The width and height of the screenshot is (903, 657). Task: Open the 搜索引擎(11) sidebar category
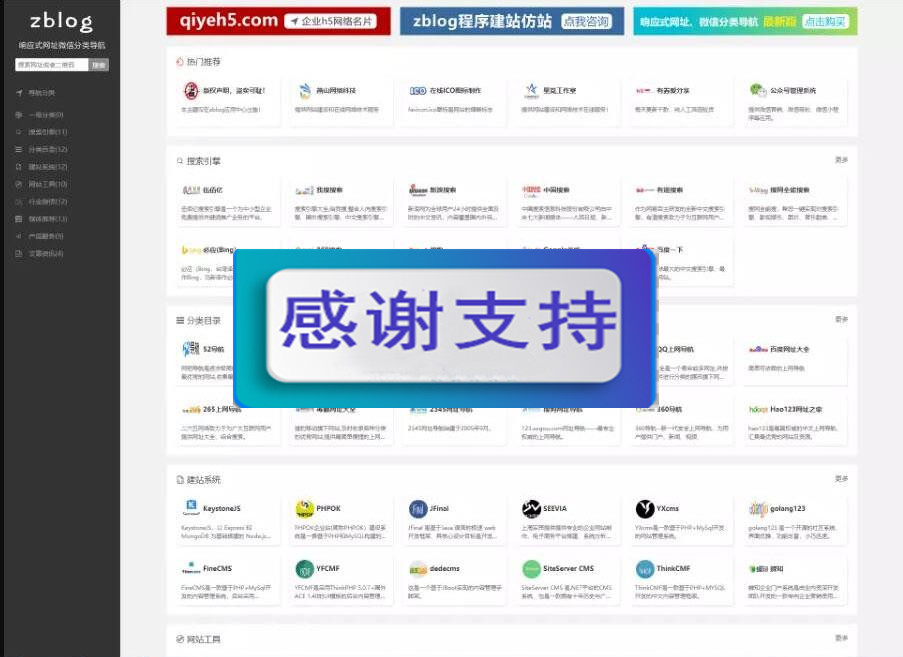(48, 132)
